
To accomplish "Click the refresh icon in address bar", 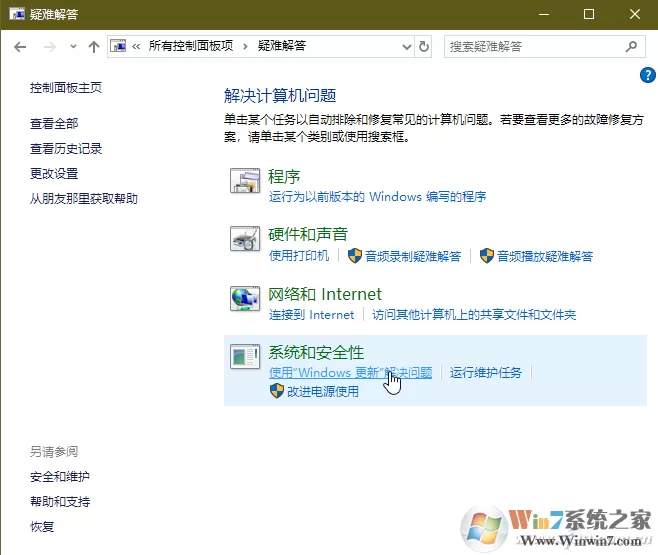I will point(424,46).
